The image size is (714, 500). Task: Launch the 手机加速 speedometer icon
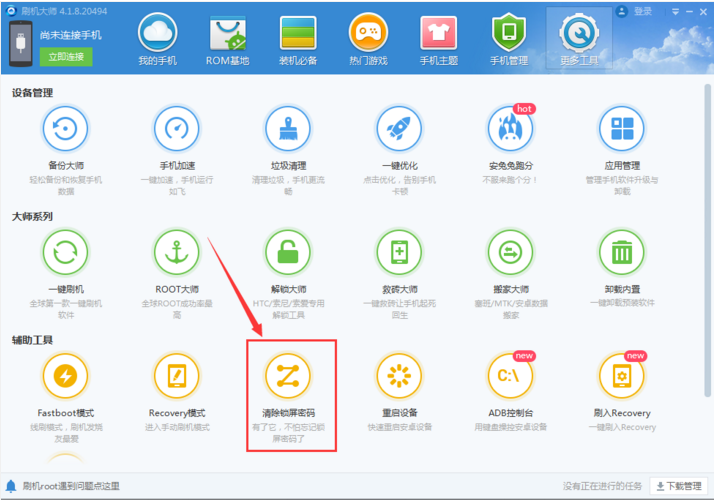tap(177, 128)
